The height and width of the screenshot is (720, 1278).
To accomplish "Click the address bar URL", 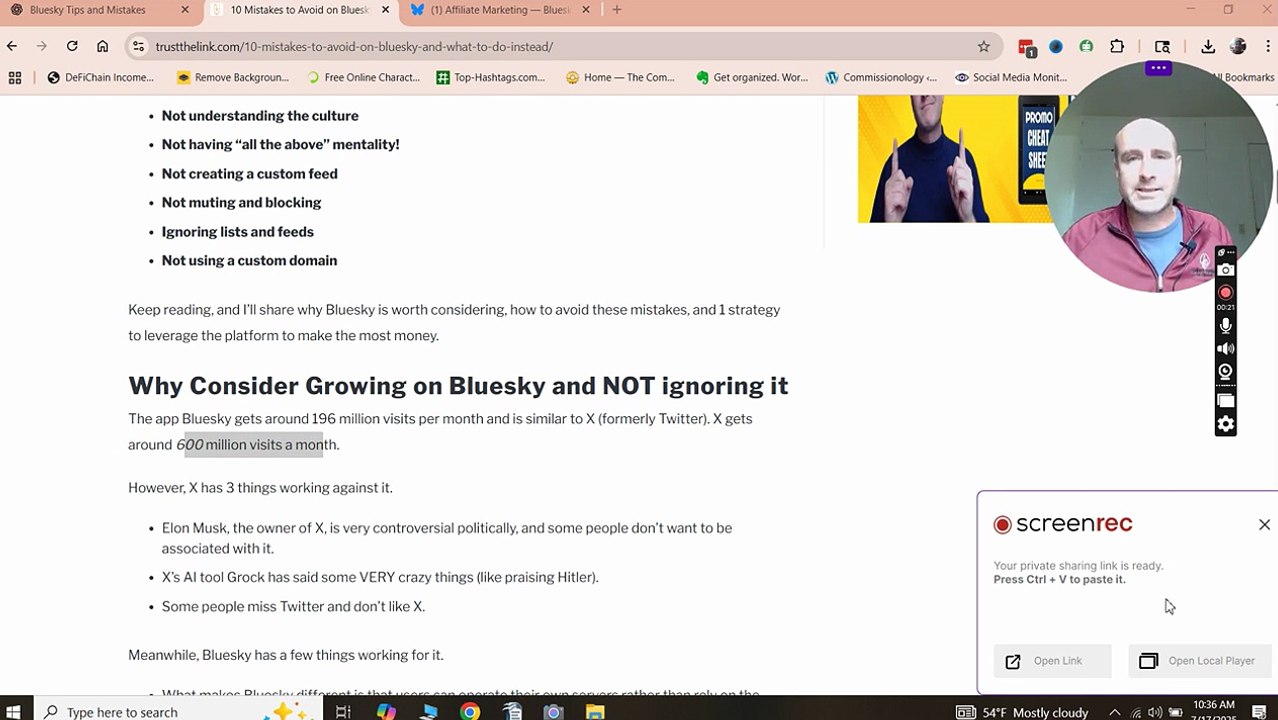I will point(354,46).
